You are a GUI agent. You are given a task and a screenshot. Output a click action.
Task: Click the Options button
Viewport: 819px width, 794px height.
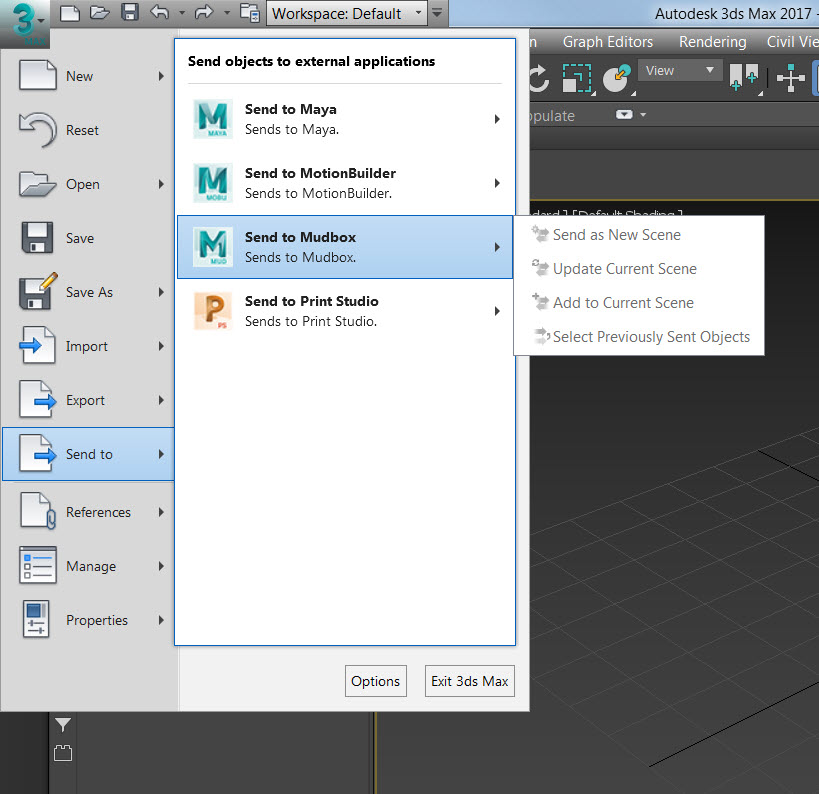tap(376, 681)
